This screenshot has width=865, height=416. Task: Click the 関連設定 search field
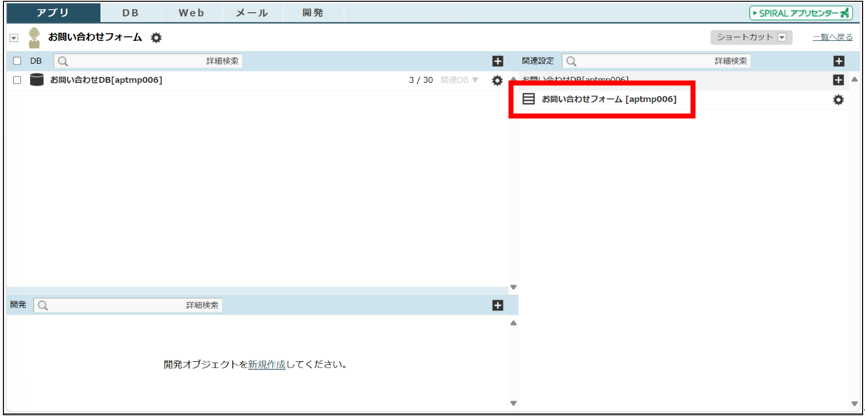[x=656, y=61]
